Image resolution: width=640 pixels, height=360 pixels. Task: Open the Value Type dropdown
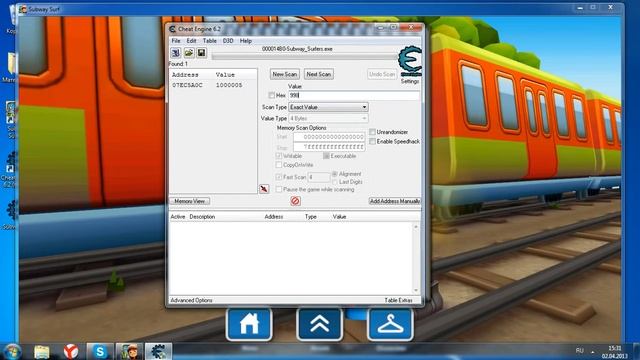(x=328, y=118)
